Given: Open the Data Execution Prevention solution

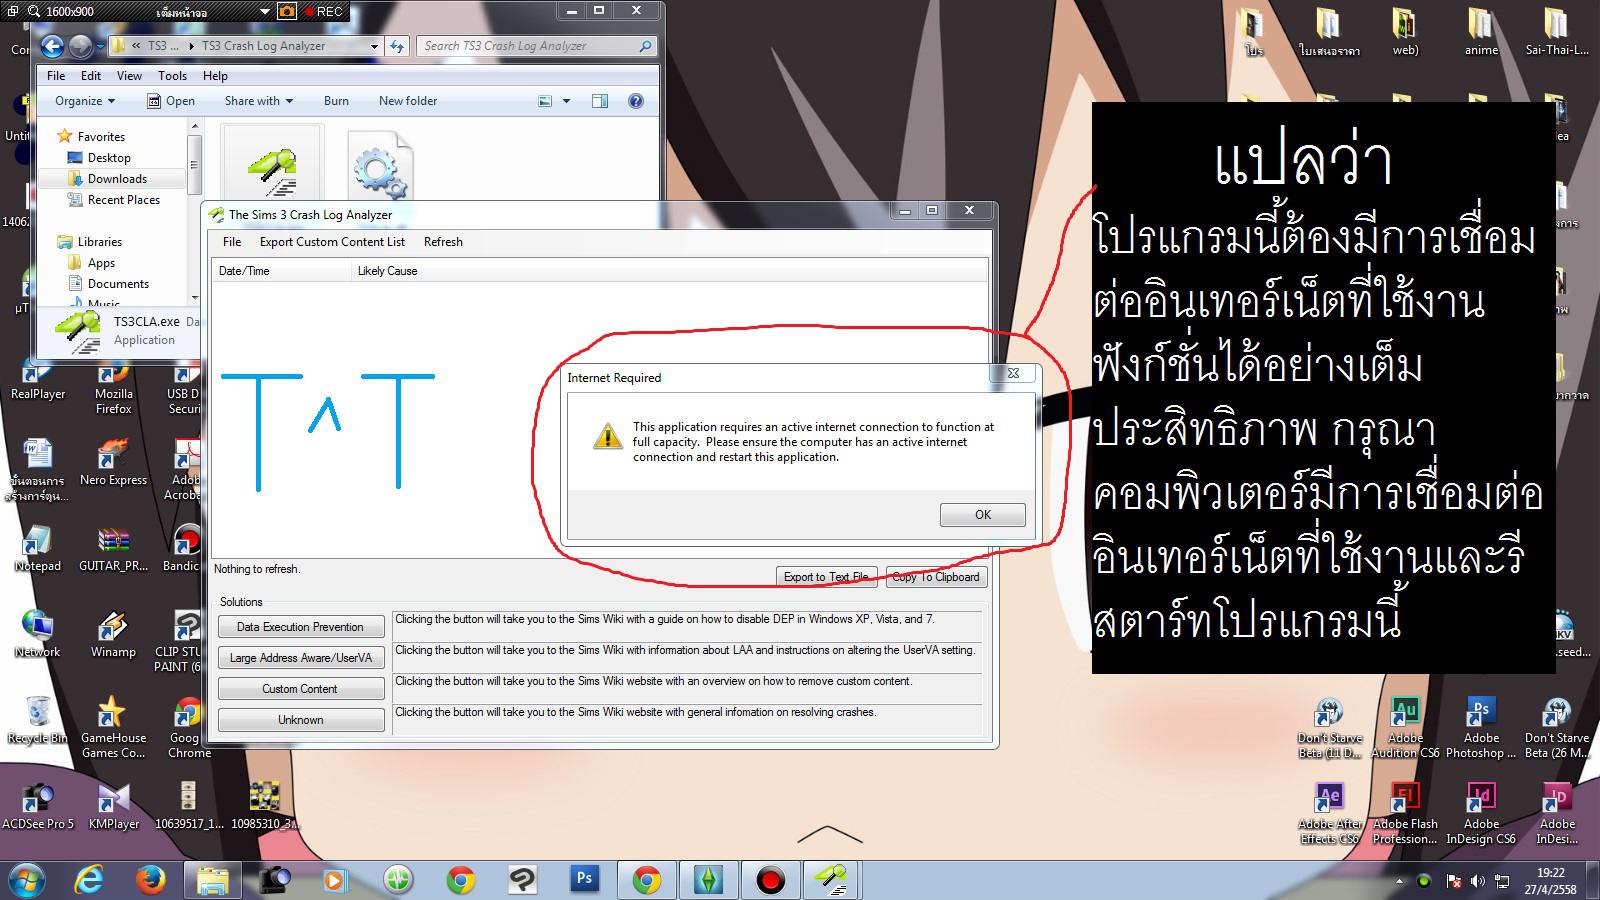Looking at the screenshot, I should (x=301, y=627).
